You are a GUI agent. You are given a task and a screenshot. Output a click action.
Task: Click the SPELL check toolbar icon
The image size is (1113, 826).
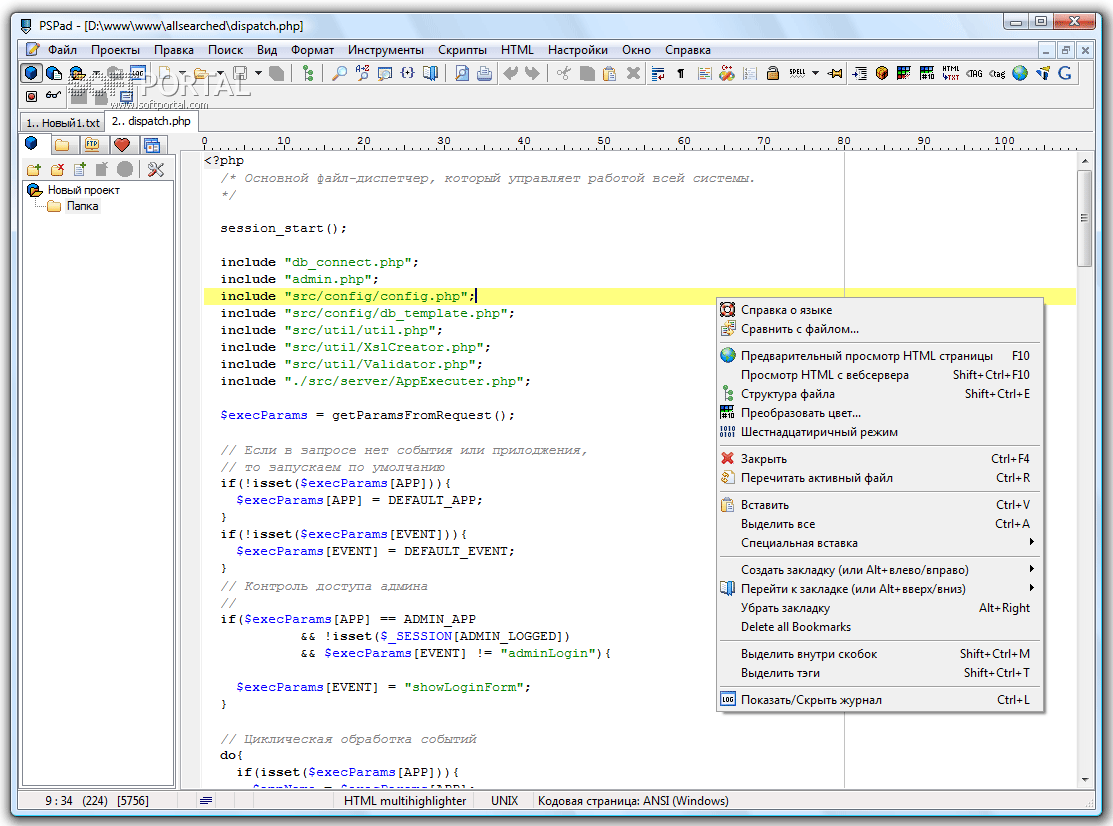[x=797, y=73]
